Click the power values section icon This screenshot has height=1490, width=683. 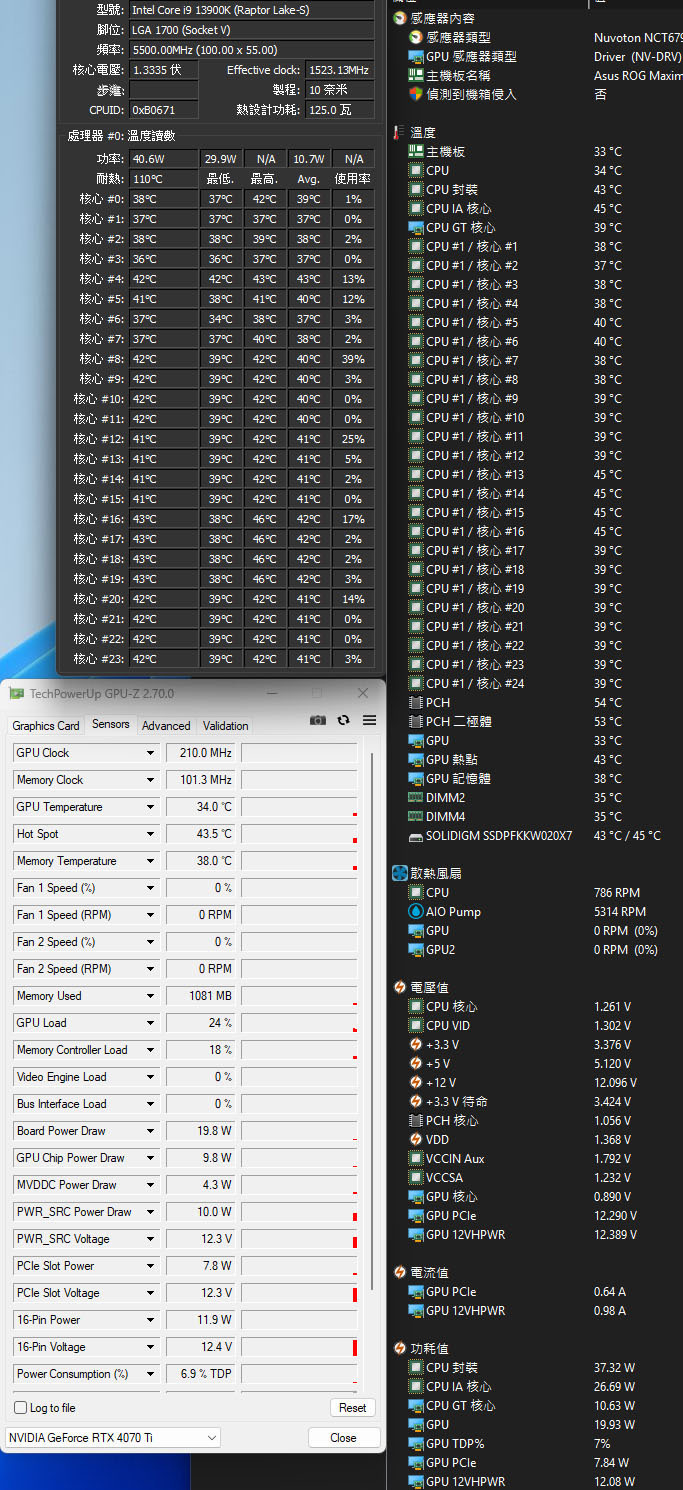400,1348
